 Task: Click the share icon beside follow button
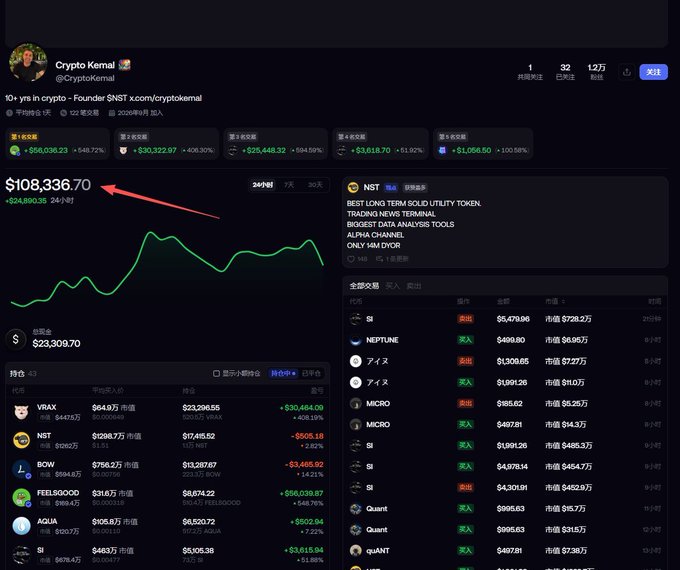click(x=626, y=72)
